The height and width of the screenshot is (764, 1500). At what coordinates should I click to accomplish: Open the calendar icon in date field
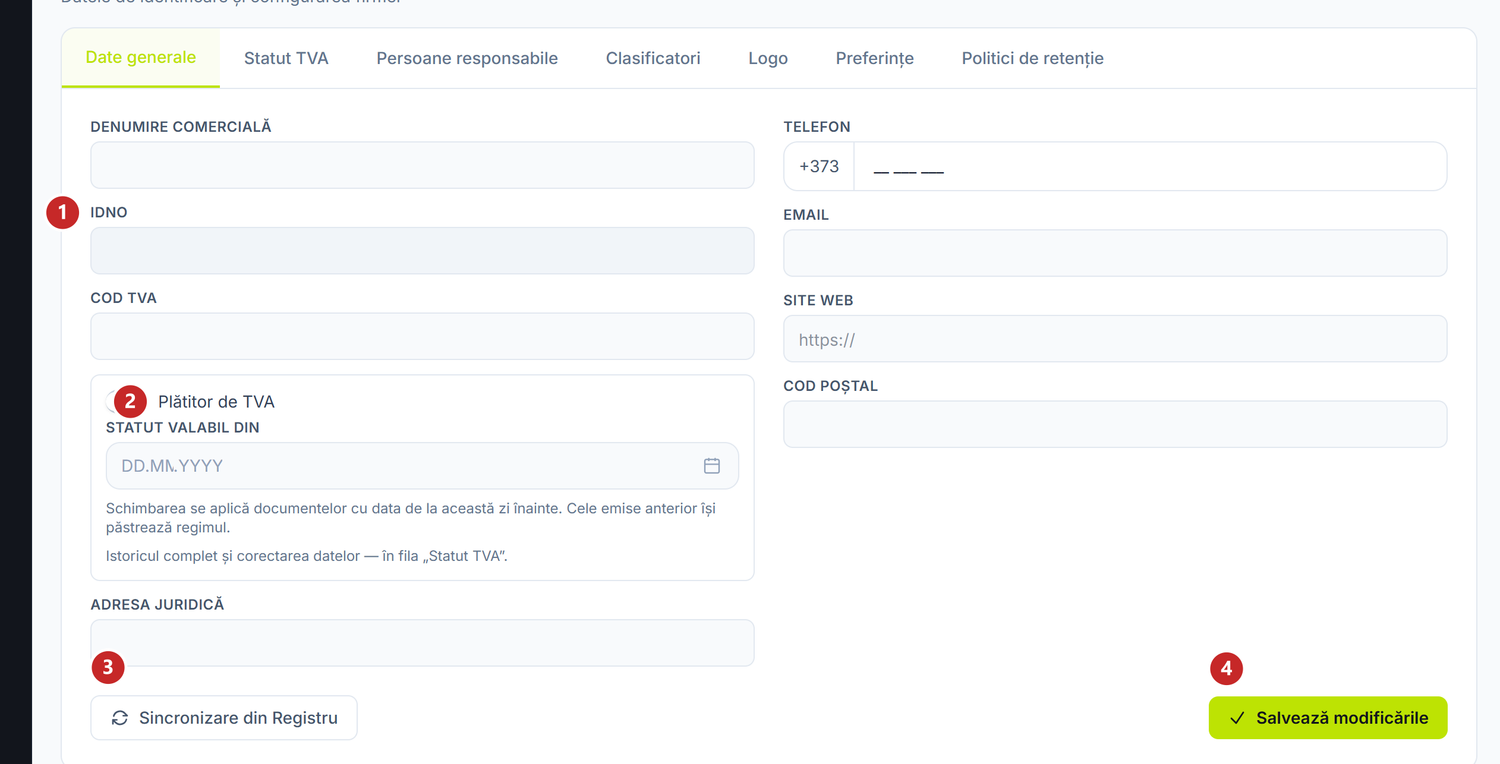tap(712, 466)
